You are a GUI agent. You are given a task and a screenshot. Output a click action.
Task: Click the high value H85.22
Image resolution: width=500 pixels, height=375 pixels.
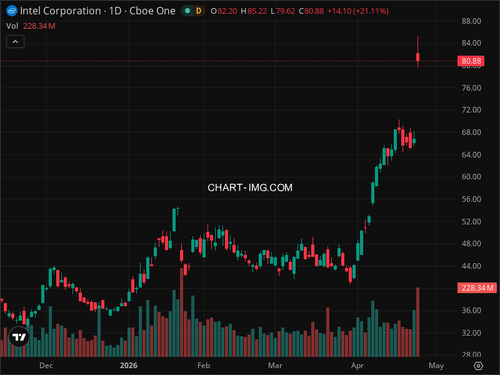click(254, 11)
